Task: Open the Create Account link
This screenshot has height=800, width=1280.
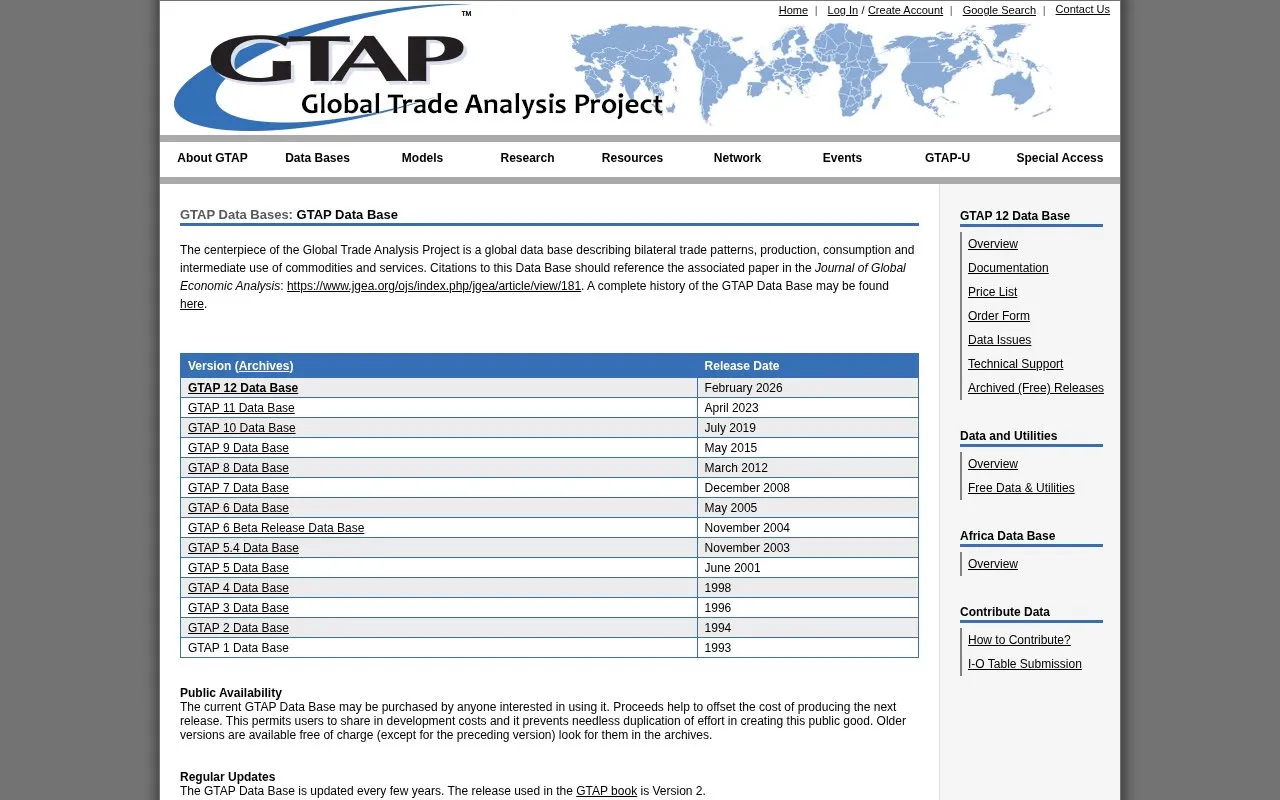Action: pos(905,10)
